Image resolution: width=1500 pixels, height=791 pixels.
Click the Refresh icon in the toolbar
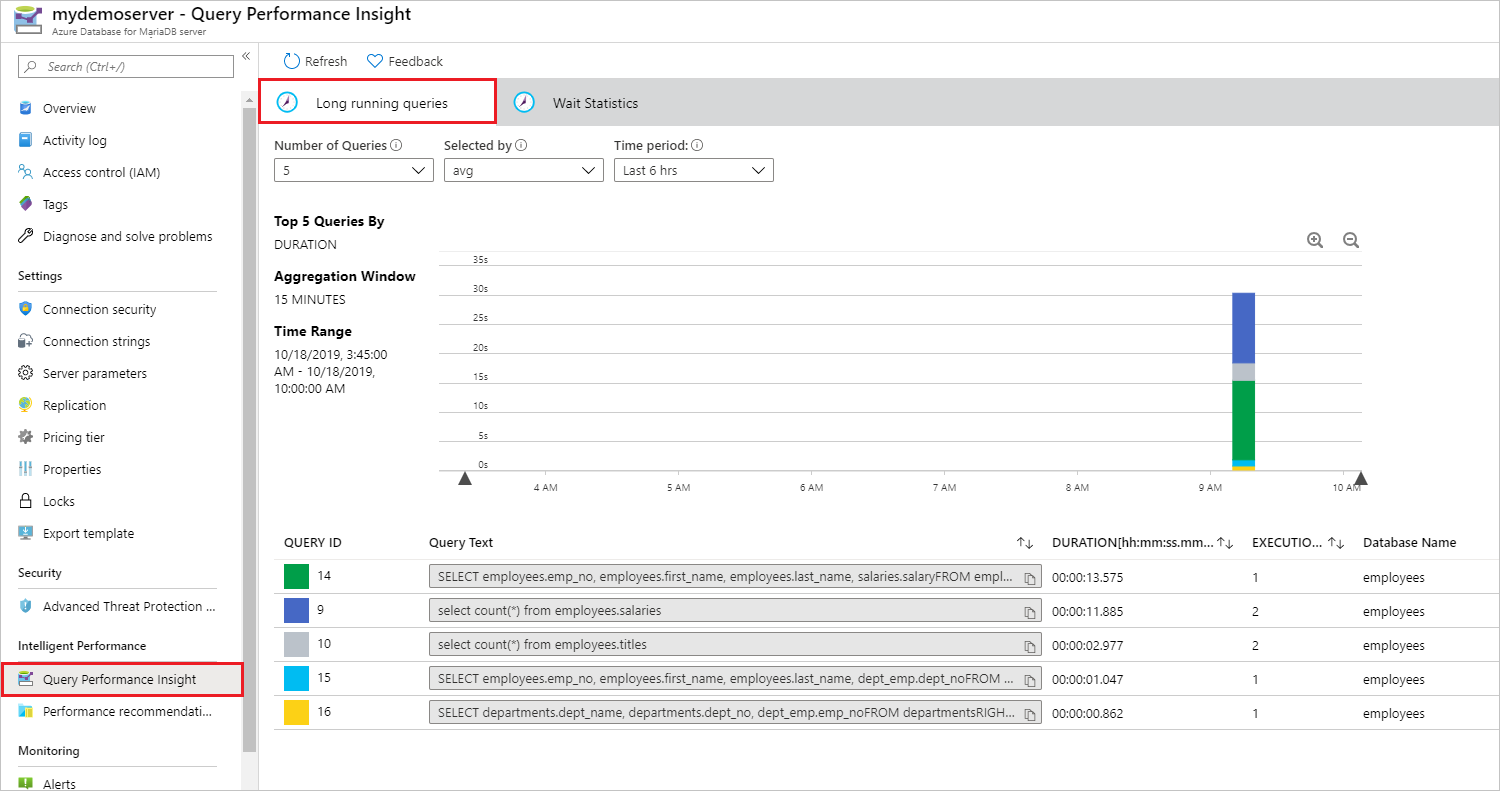pos(292,61)
